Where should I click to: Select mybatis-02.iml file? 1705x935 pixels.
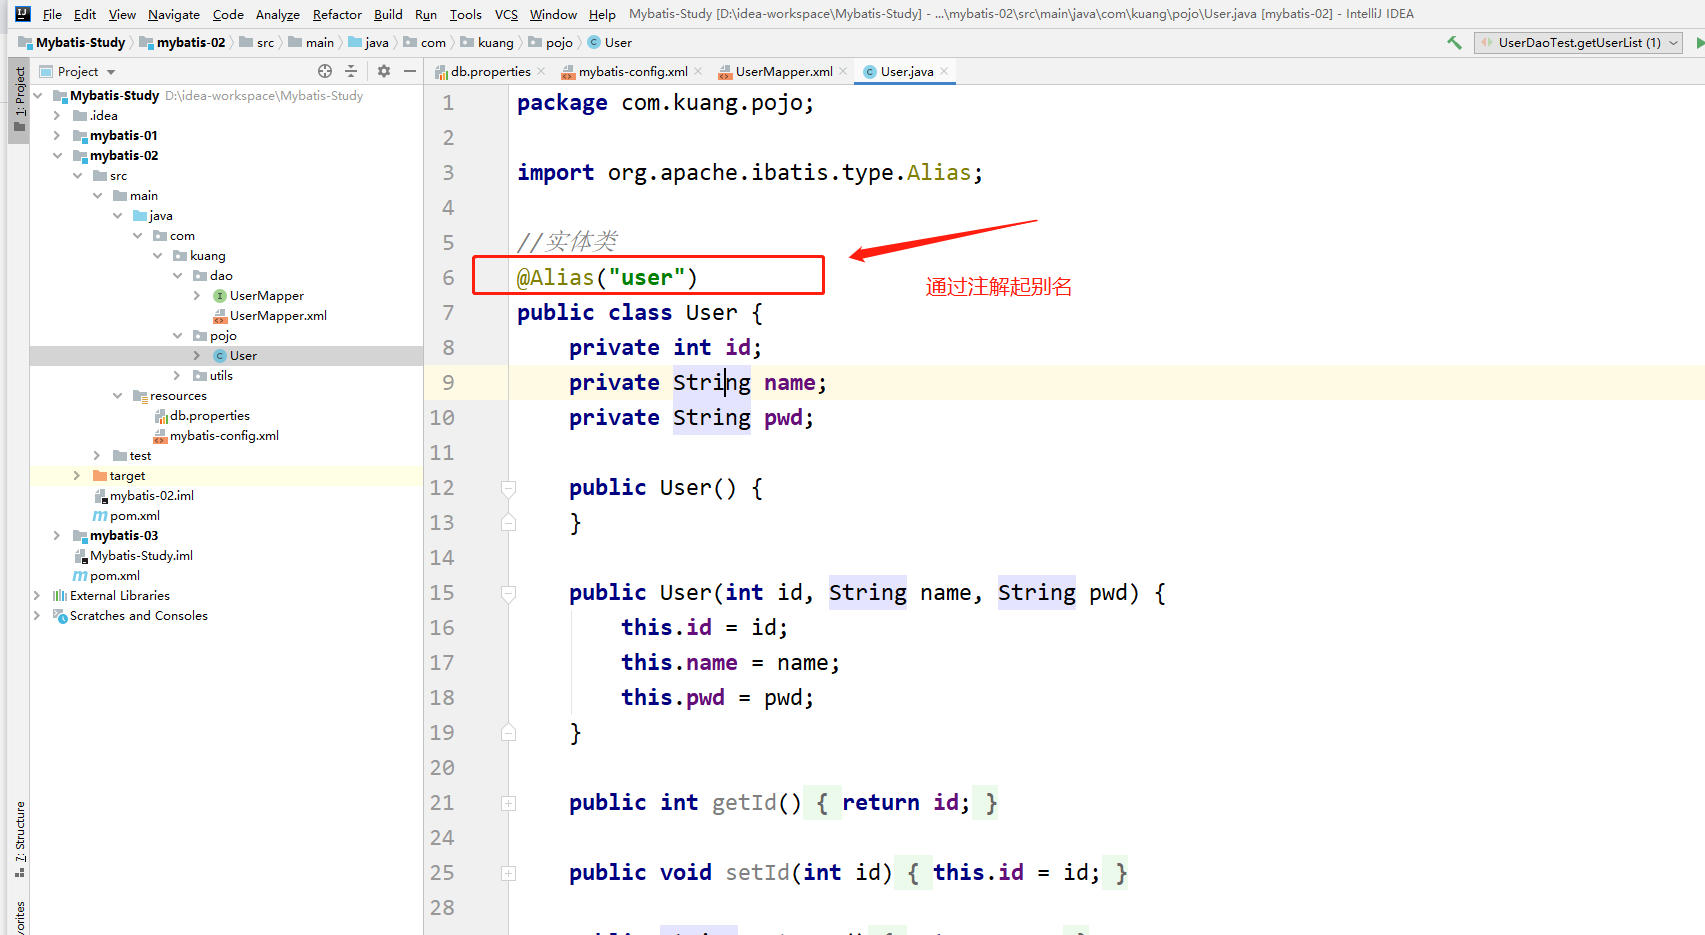click(x=152, y=496)
